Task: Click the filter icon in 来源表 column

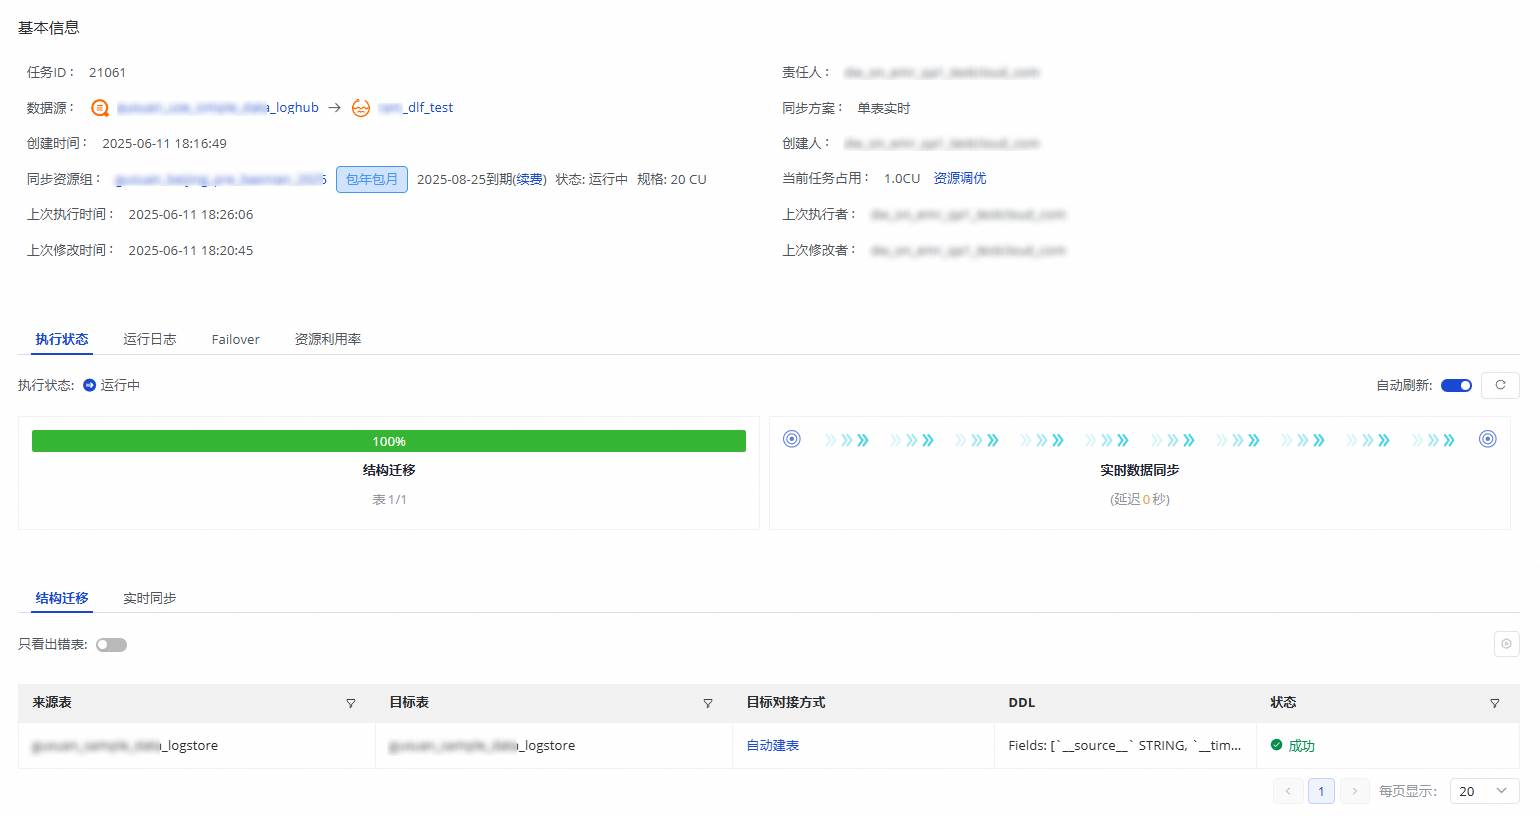Action: point(351,703)
